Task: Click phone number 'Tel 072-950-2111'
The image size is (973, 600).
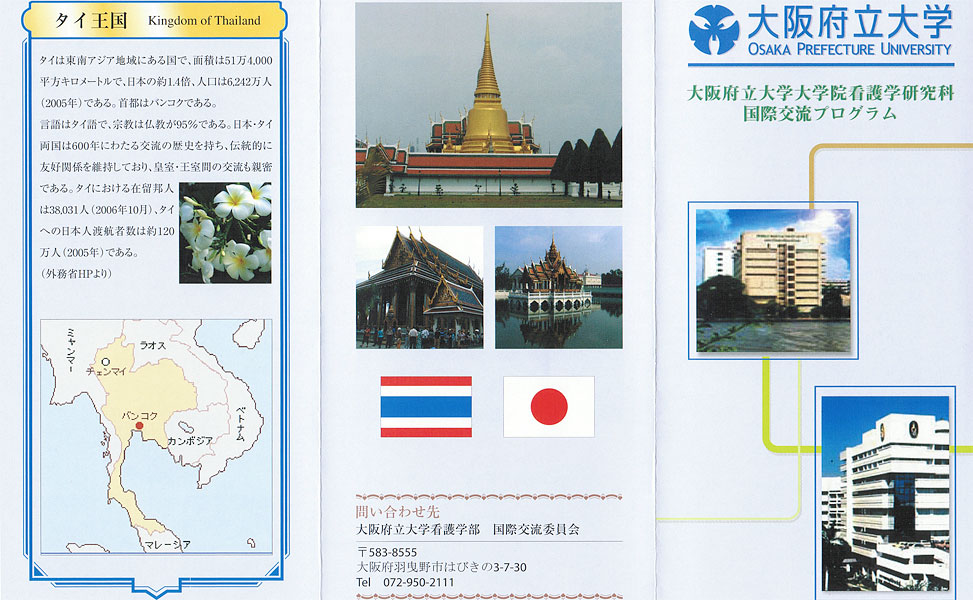Action: [x=405, y=582]
